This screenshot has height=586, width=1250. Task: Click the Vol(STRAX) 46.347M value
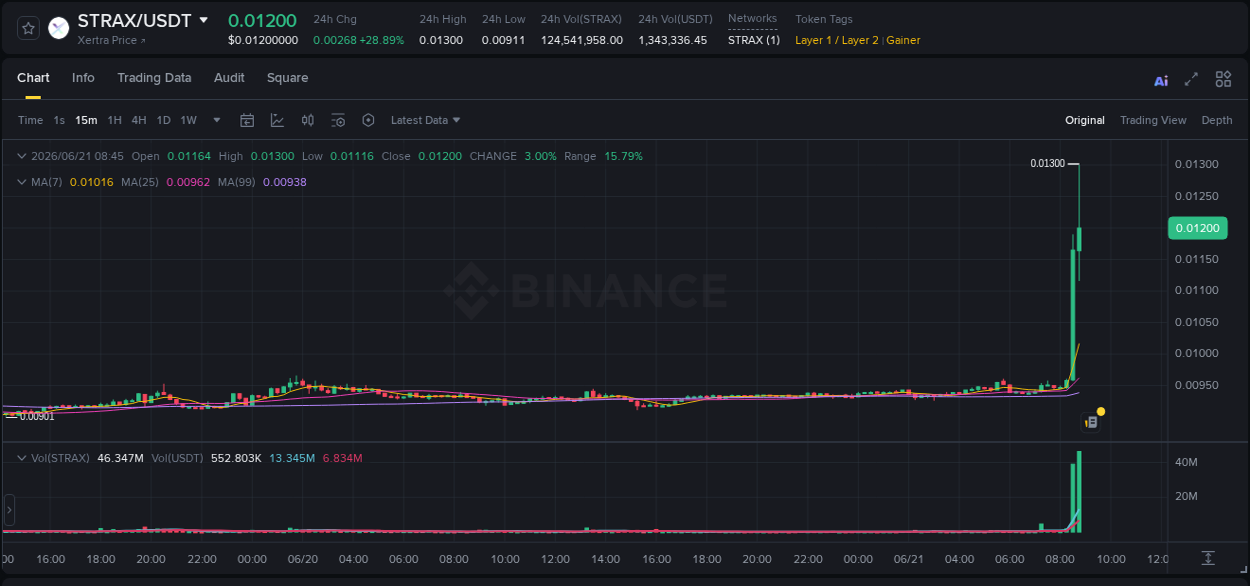[x=120, y=458]
